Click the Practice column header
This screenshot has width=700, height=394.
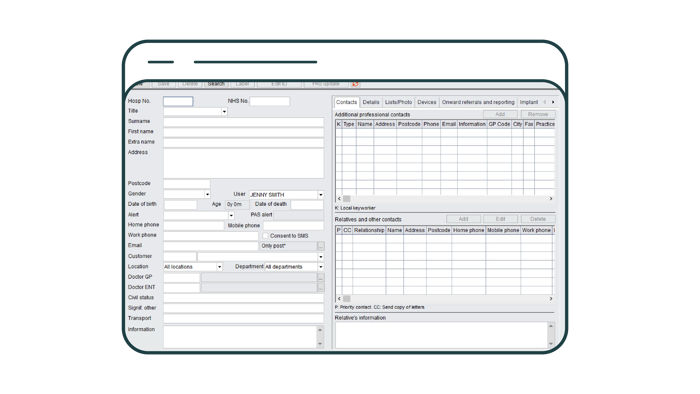point(545,124)
